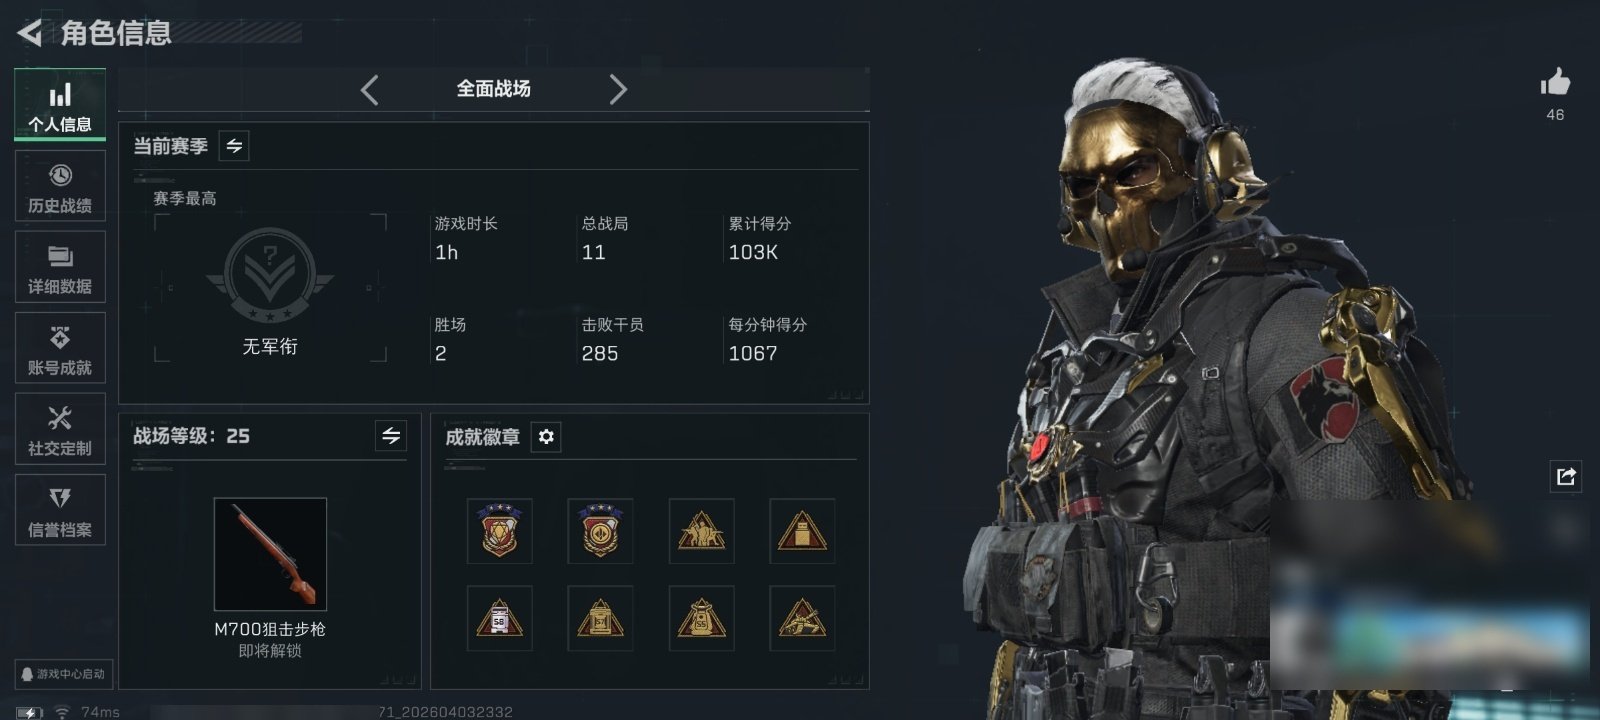Click the 全面战场 mode title

pos(494,89)
